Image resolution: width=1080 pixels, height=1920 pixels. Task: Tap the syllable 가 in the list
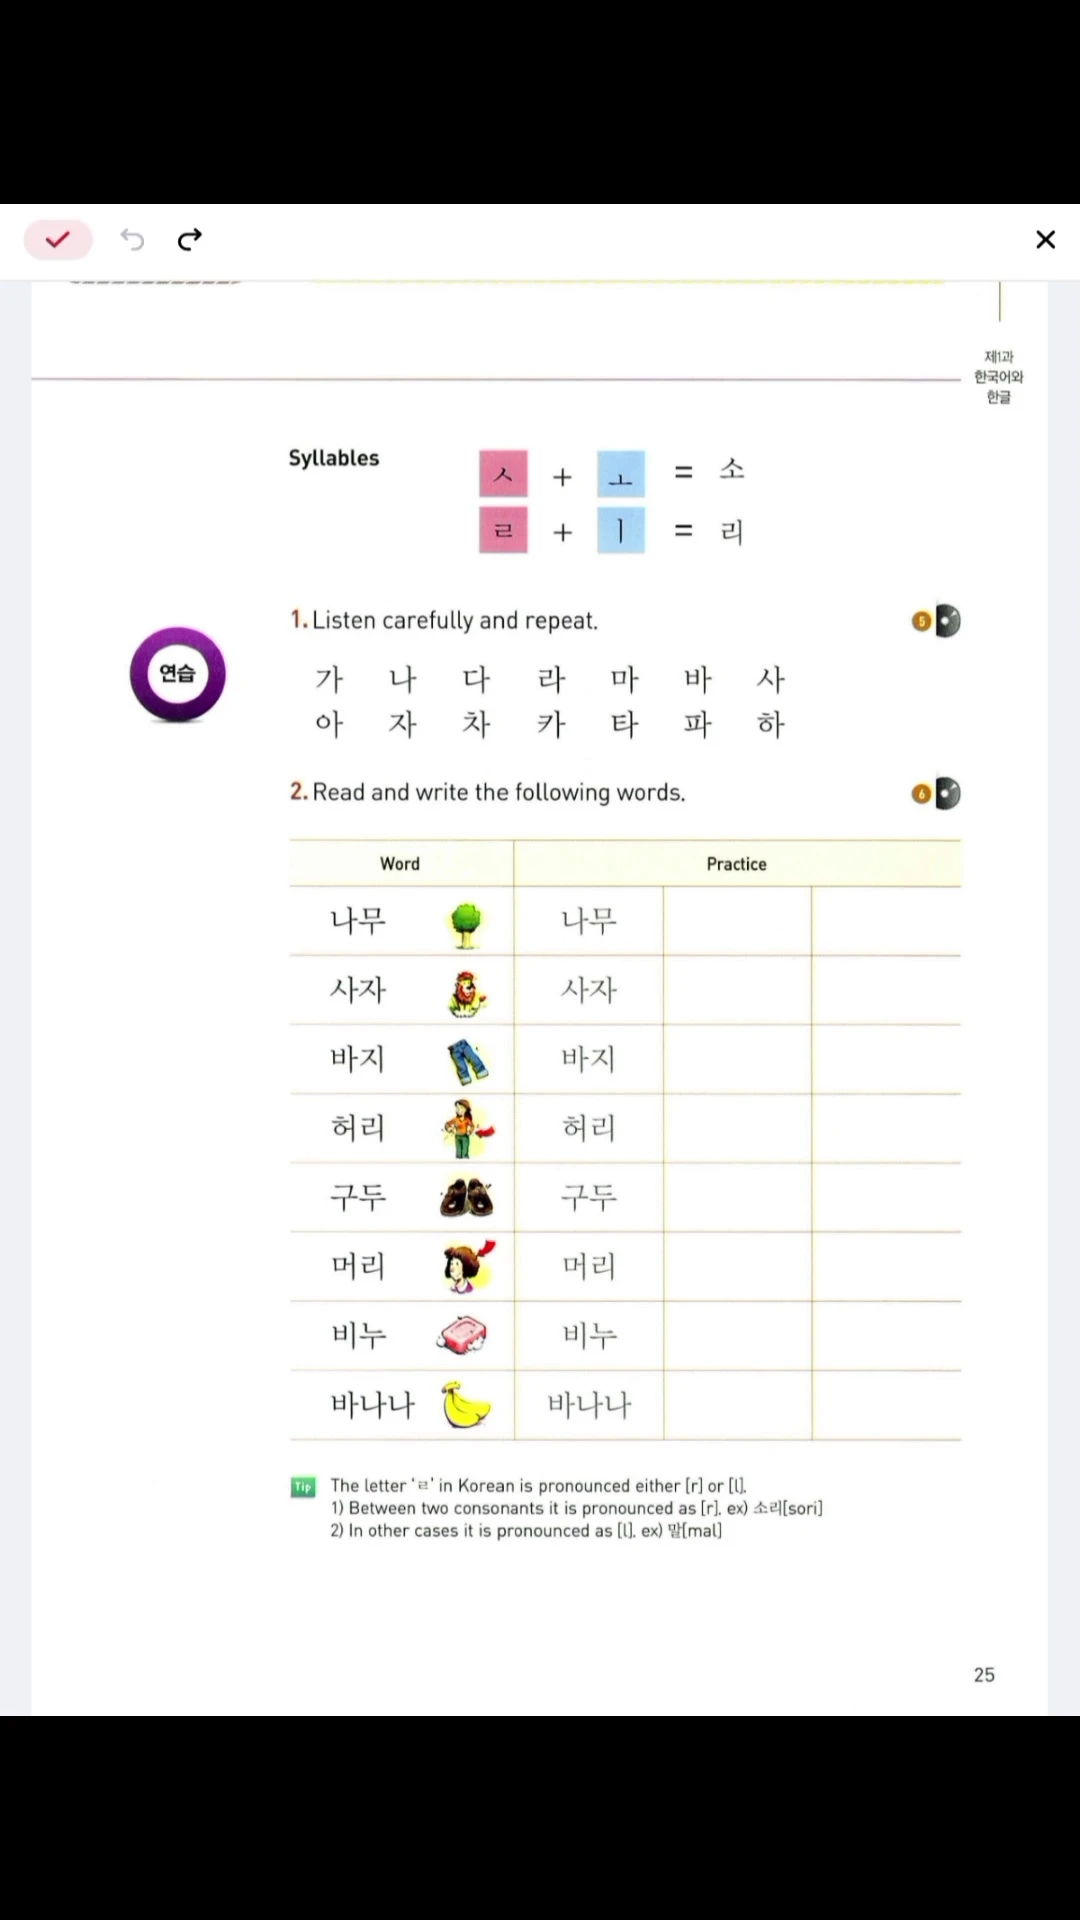[329, 680]
